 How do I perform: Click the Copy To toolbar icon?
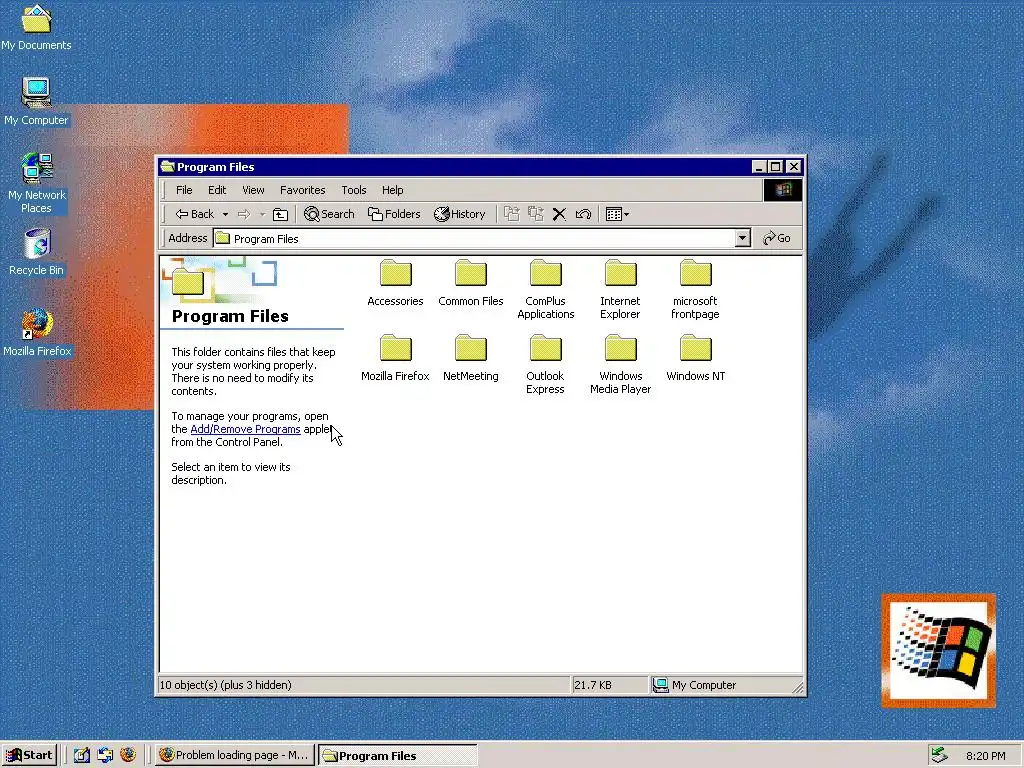tap(536, 214)
